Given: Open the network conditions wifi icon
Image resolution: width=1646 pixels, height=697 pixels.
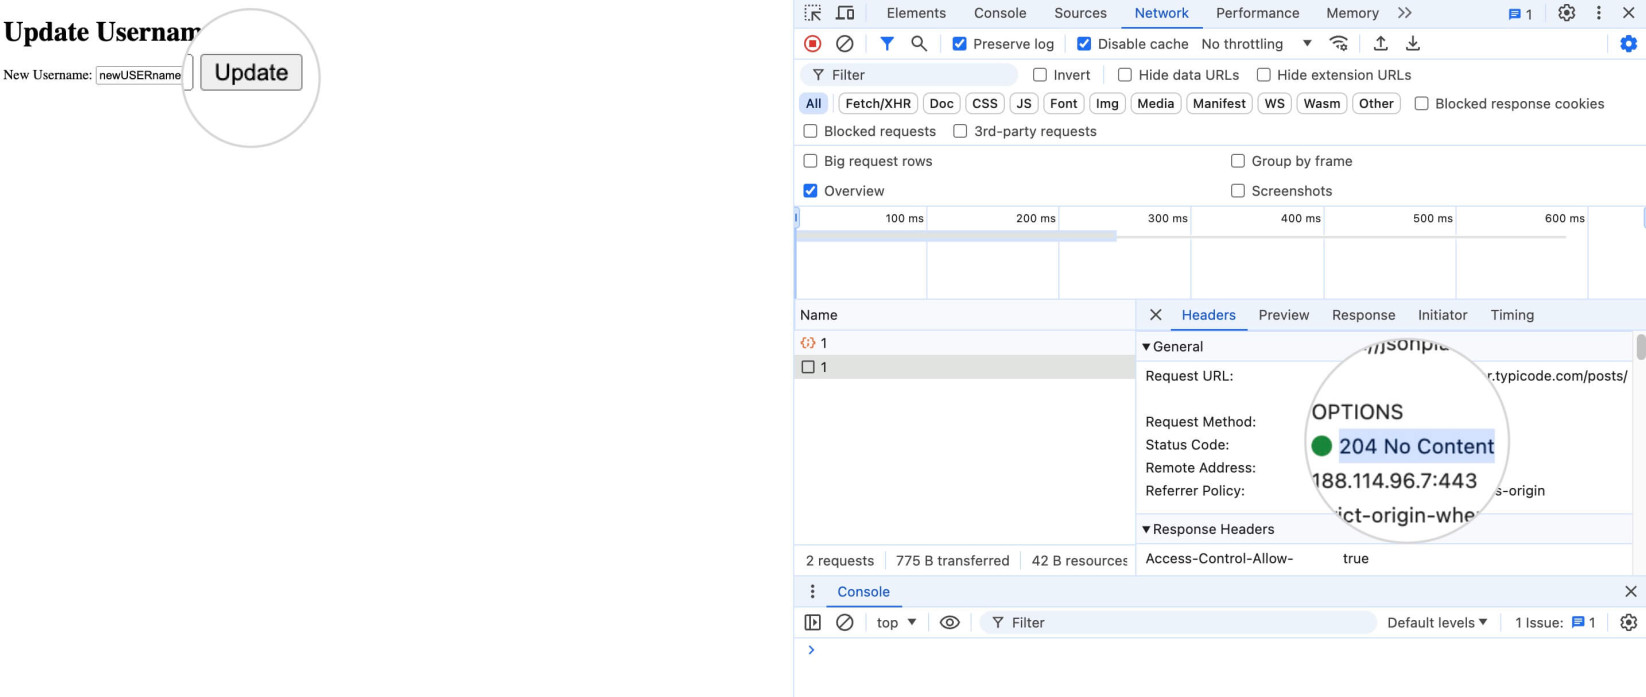Looking at the screenshot, I should 1339,44.
